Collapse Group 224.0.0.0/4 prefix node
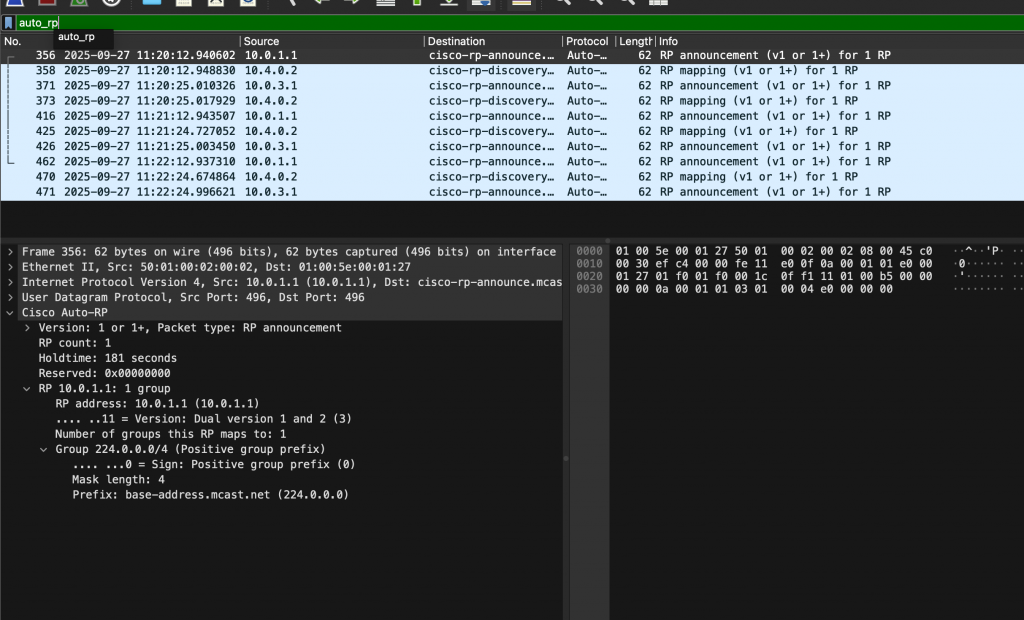The image size is (1024, 620). (x=44, y=449)
